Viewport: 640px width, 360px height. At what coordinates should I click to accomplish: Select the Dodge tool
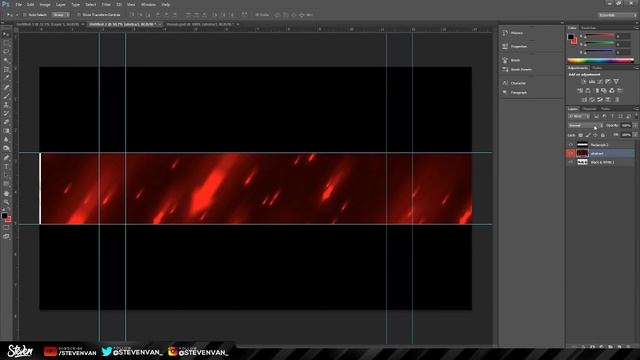(6, 149)
